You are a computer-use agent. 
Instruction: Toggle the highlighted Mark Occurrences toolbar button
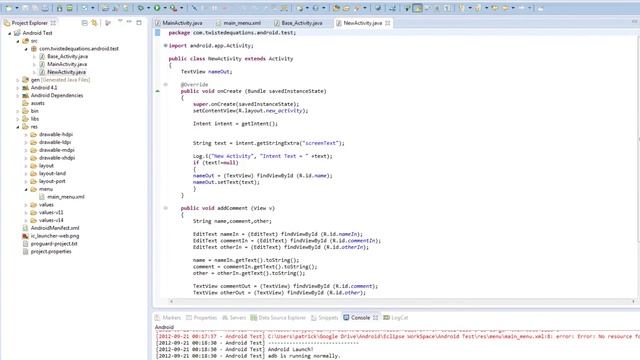[417, 8]
